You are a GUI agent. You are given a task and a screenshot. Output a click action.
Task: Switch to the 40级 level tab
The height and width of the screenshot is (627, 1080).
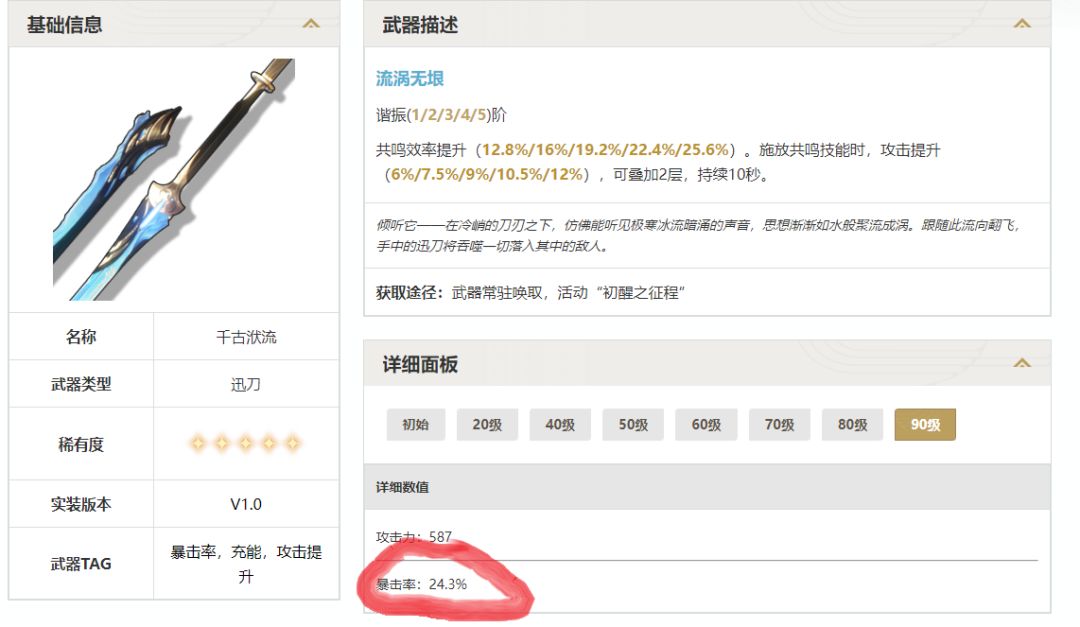click(560, 424)
